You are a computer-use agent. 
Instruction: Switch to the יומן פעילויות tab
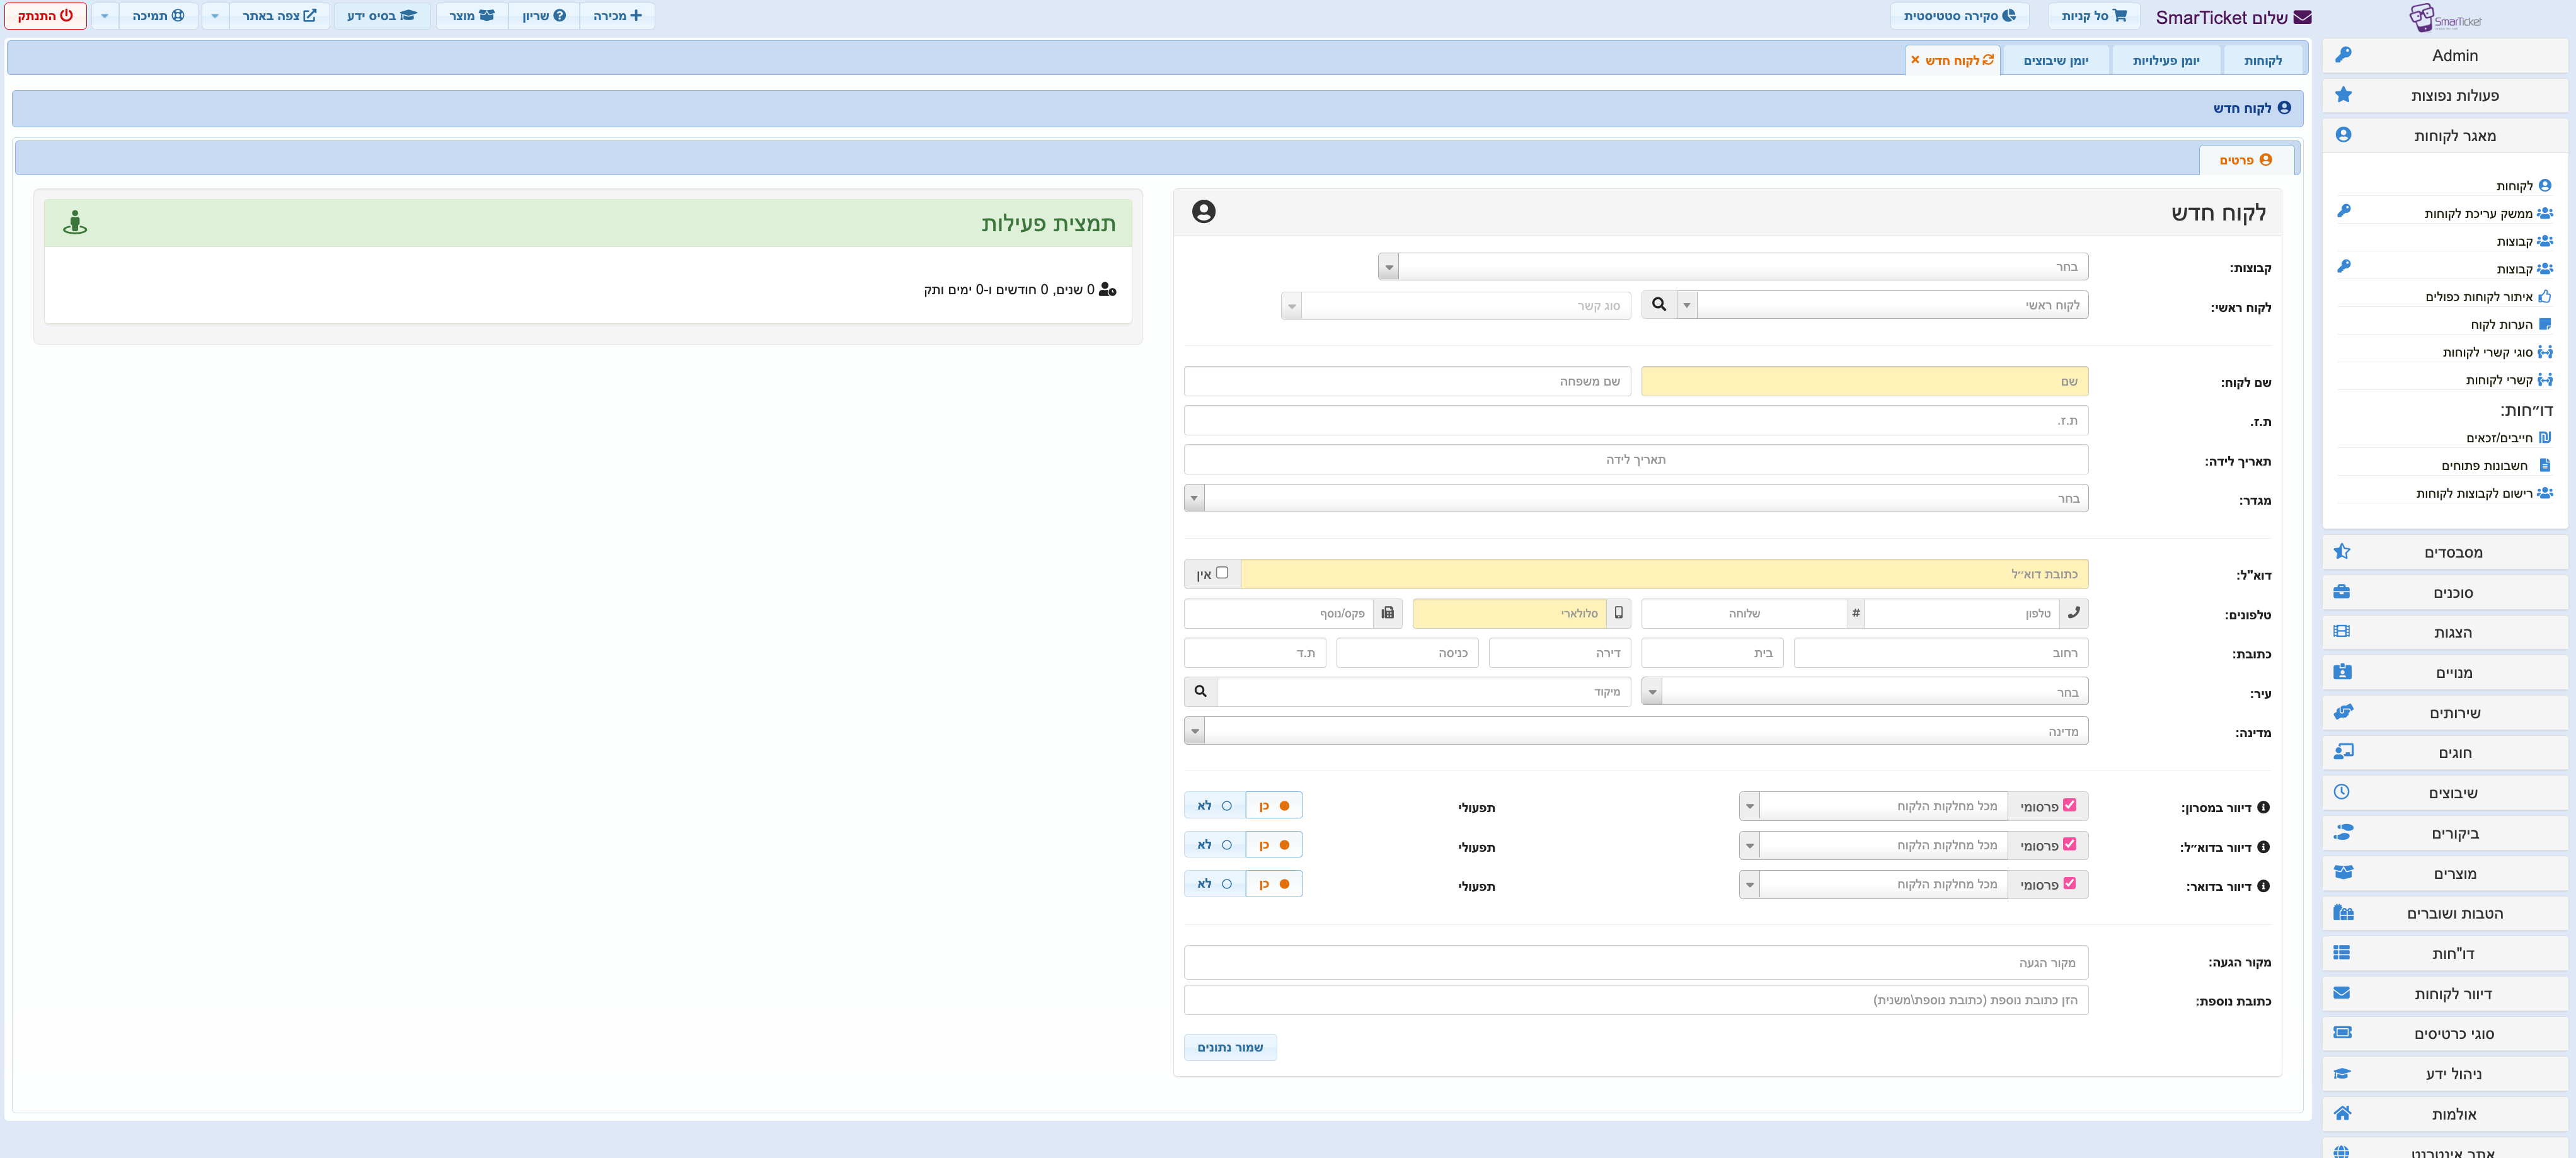pyautogui.click(x=2166, y=61)
